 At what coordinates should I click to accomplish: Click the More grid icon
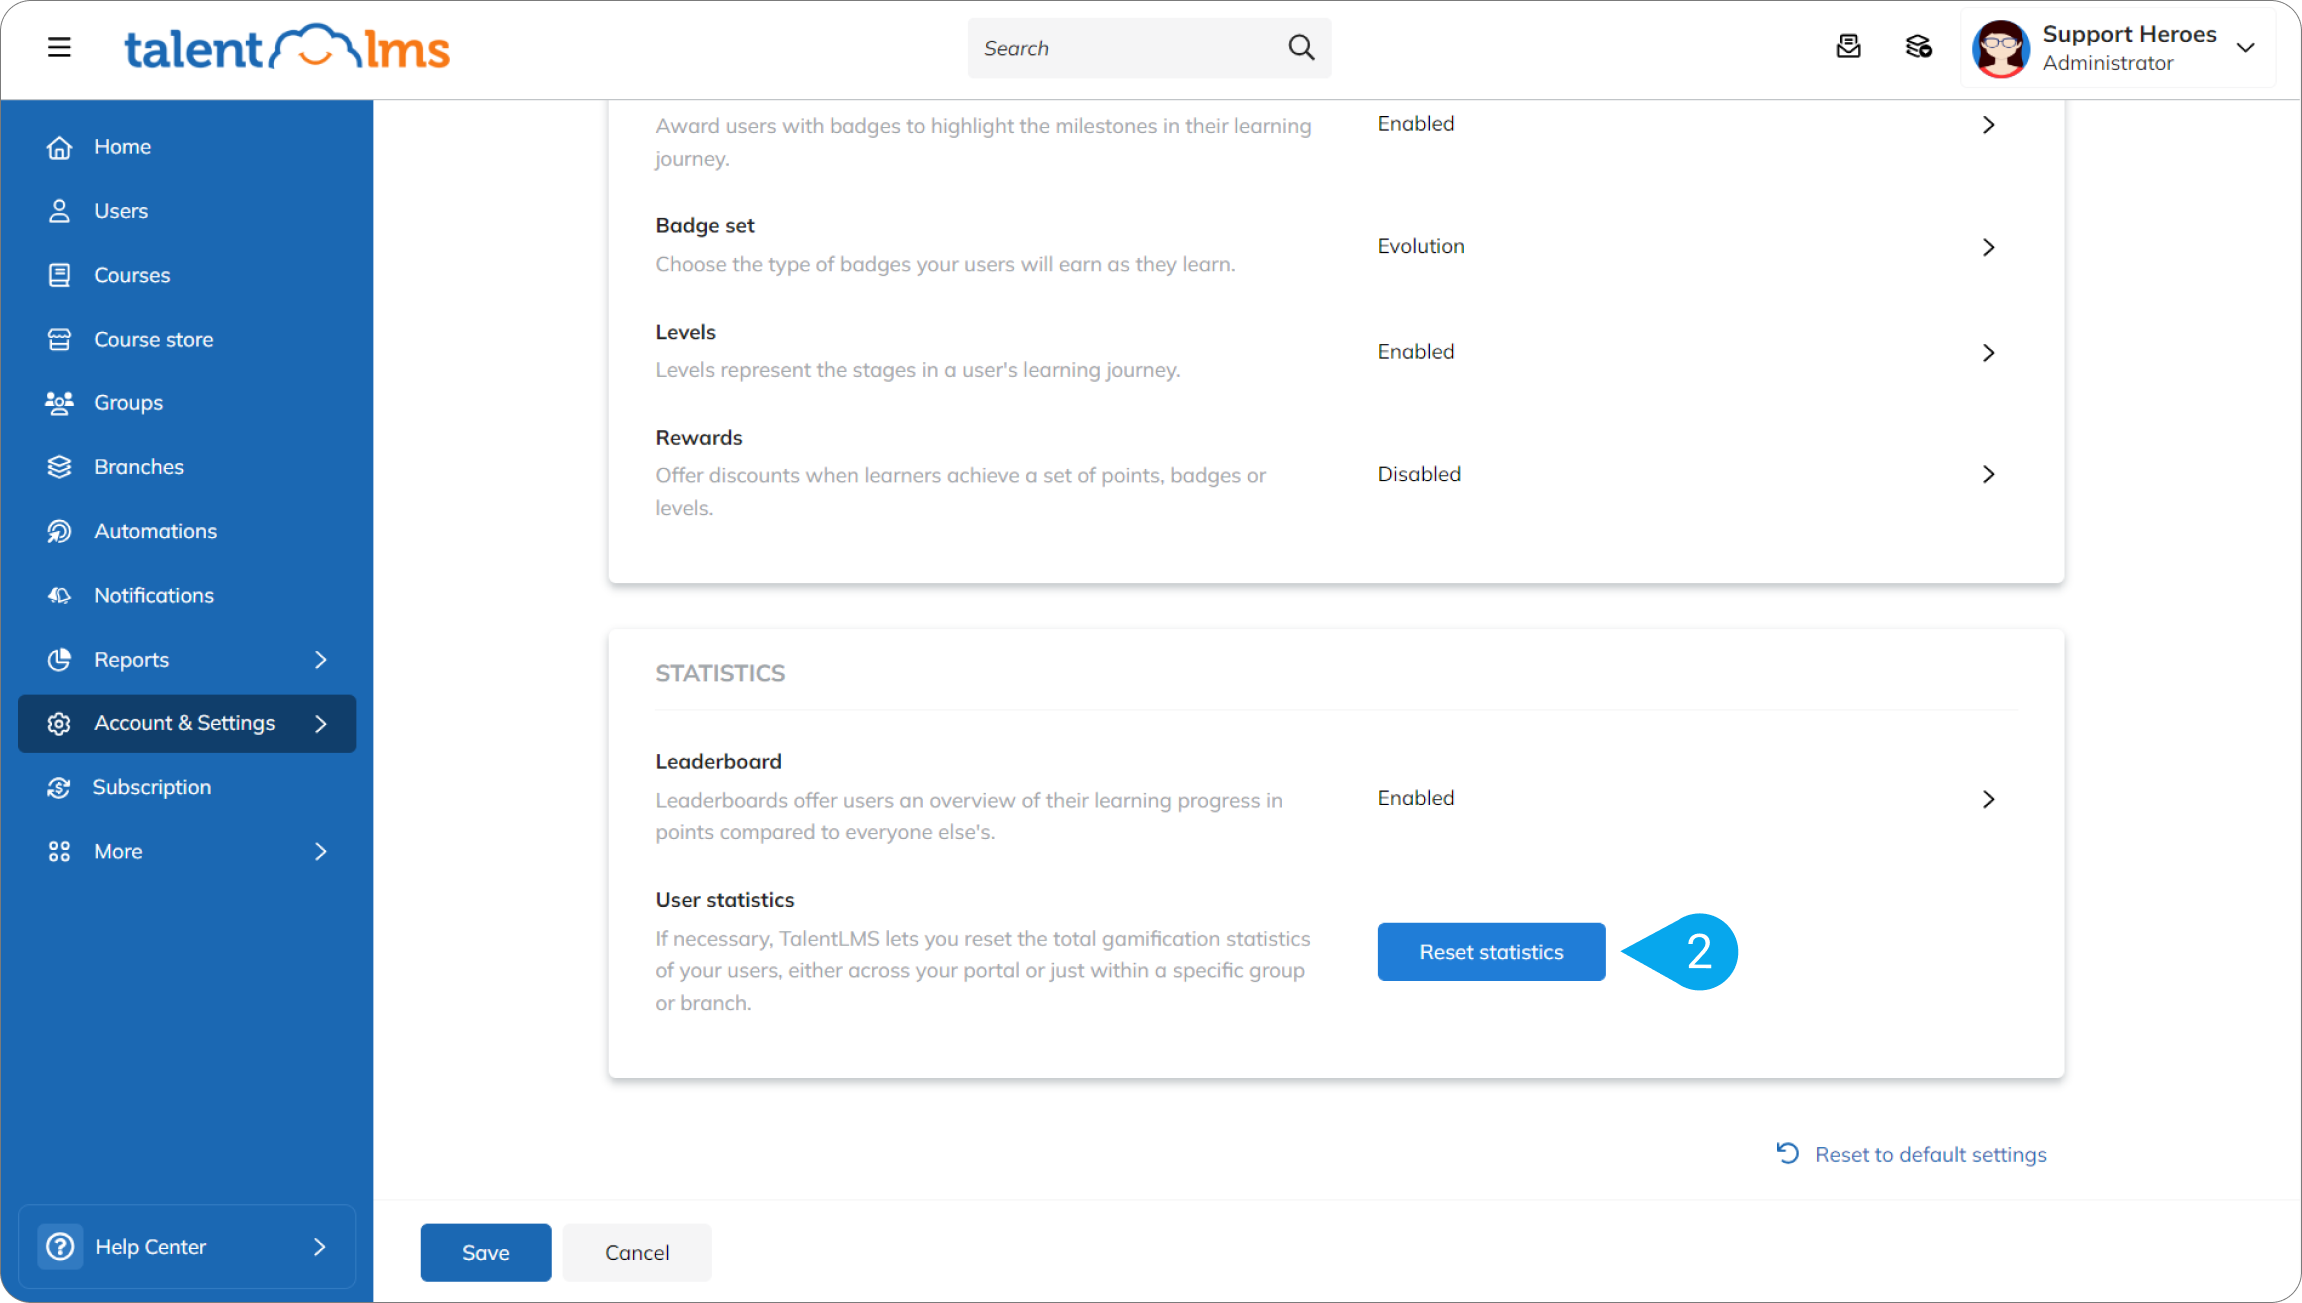[59, 851]
